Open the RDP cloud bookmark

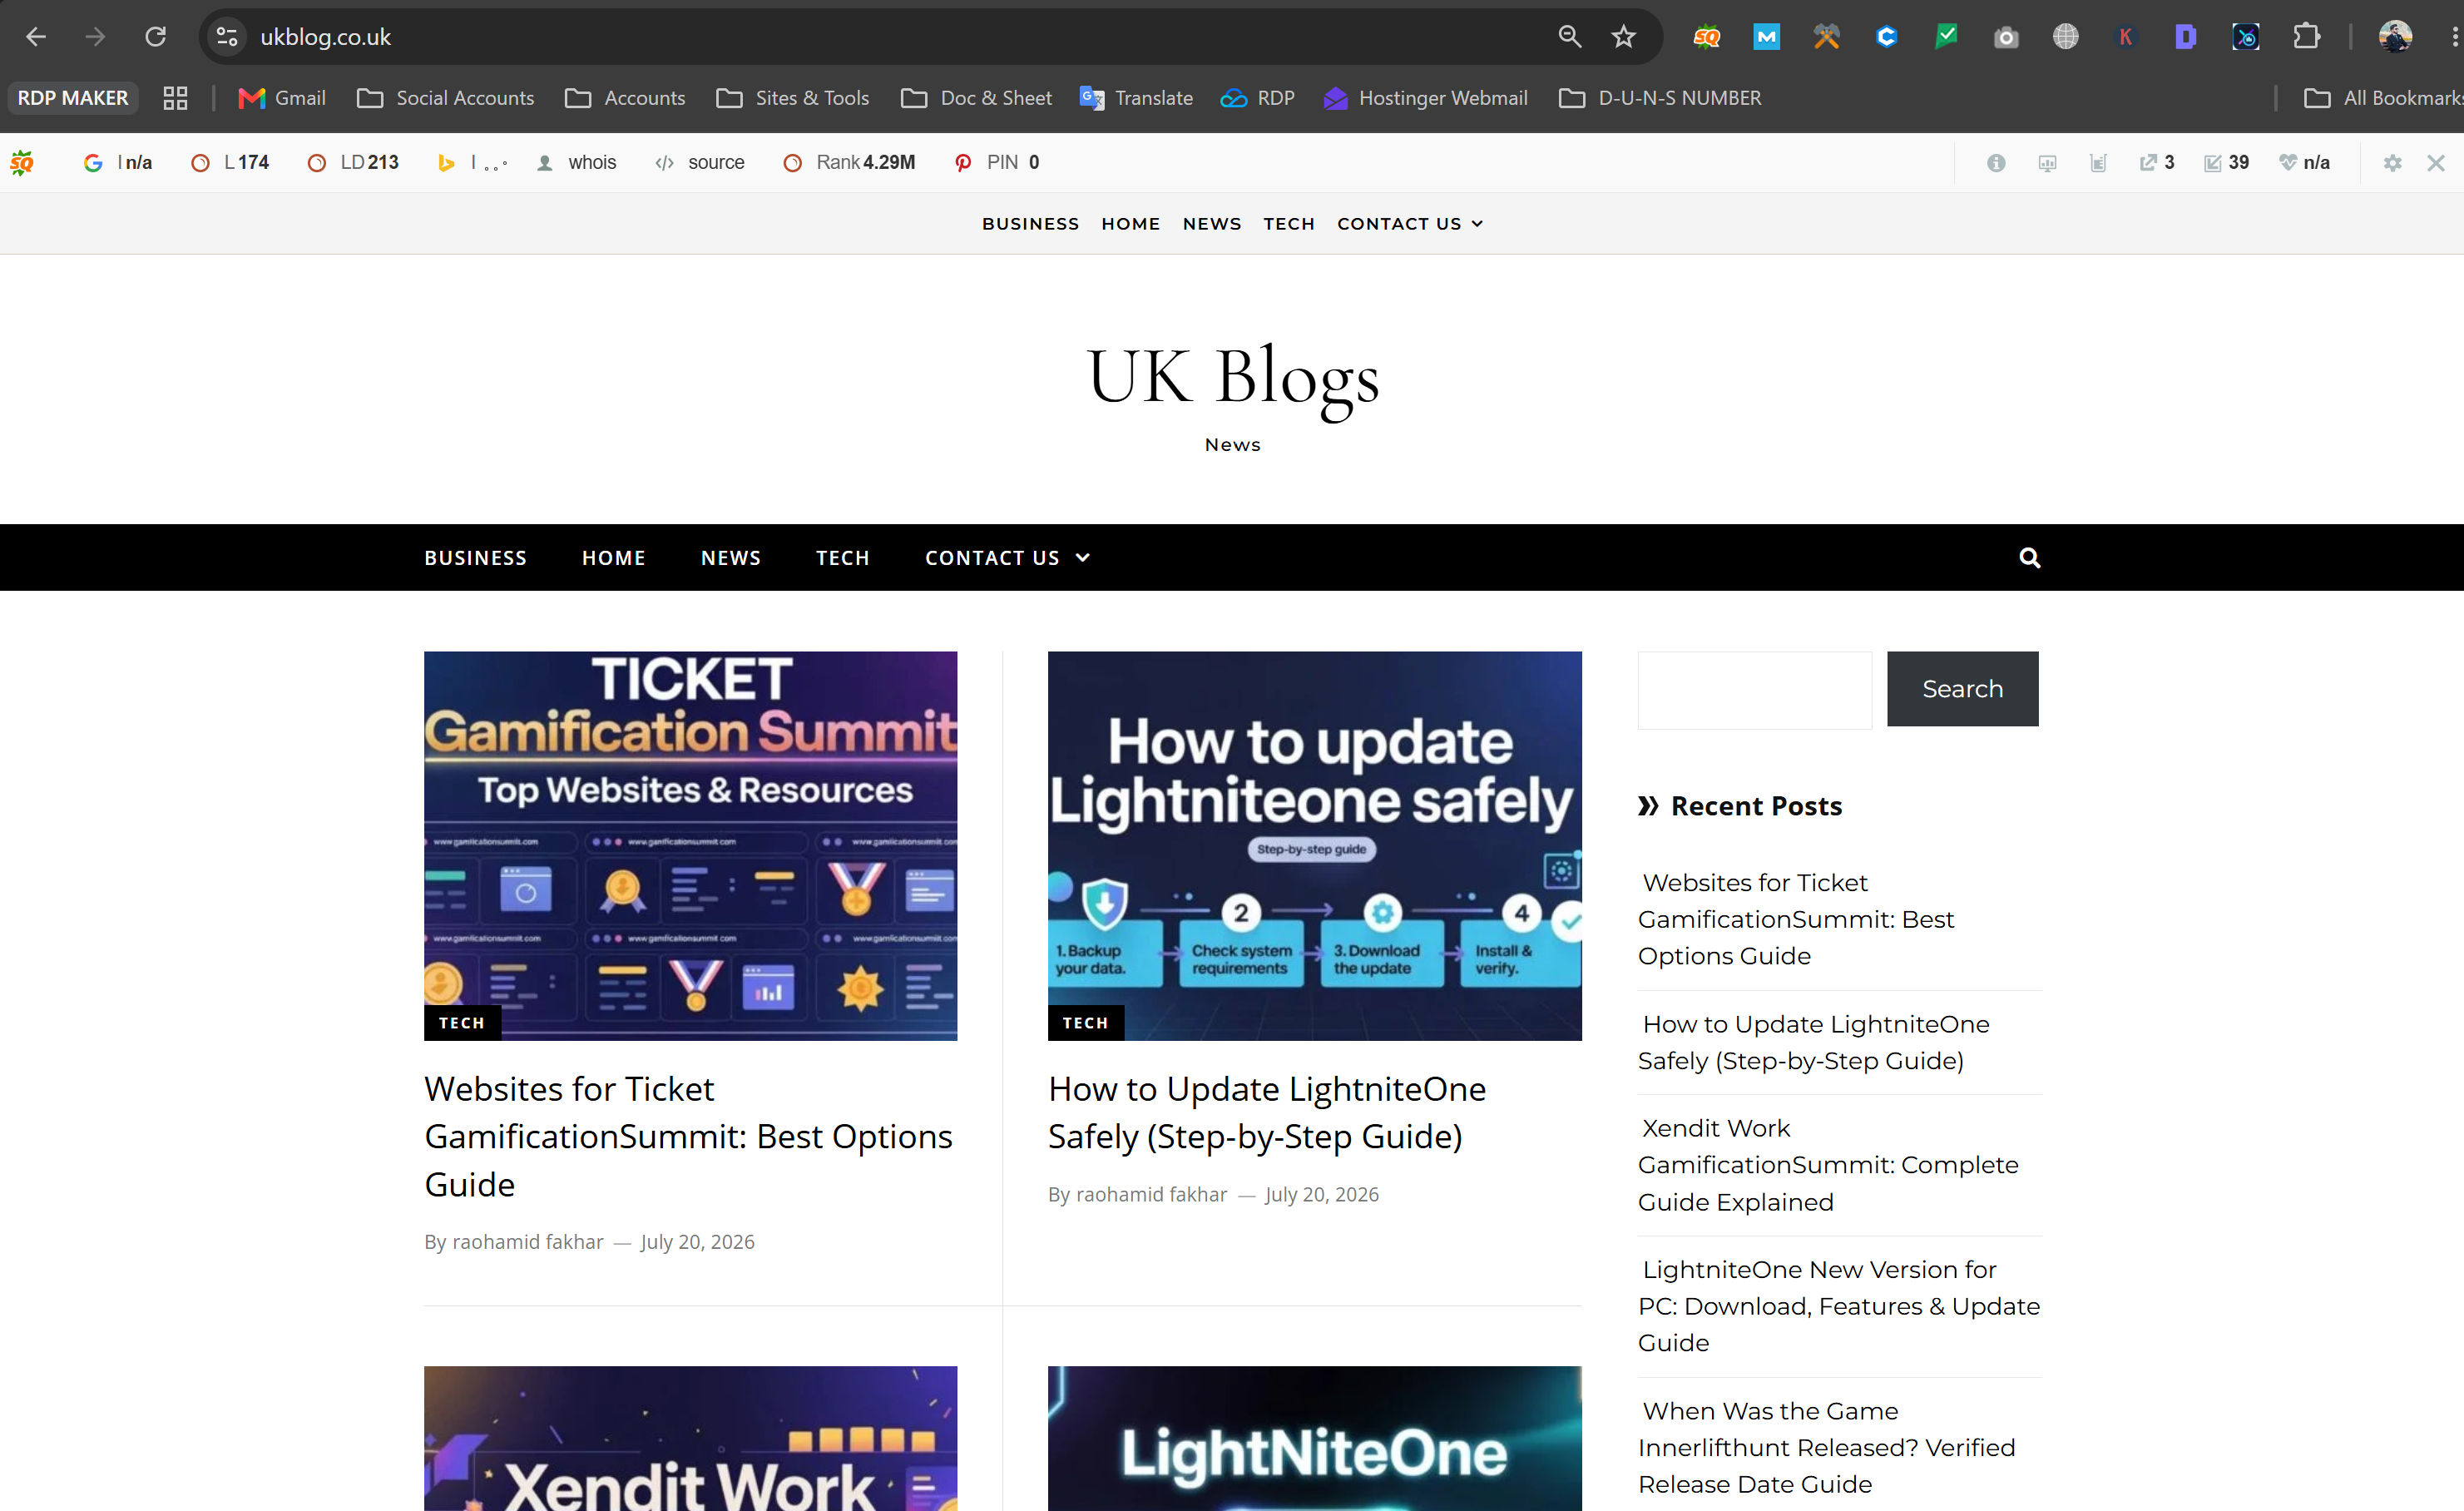click(1258, 98)
